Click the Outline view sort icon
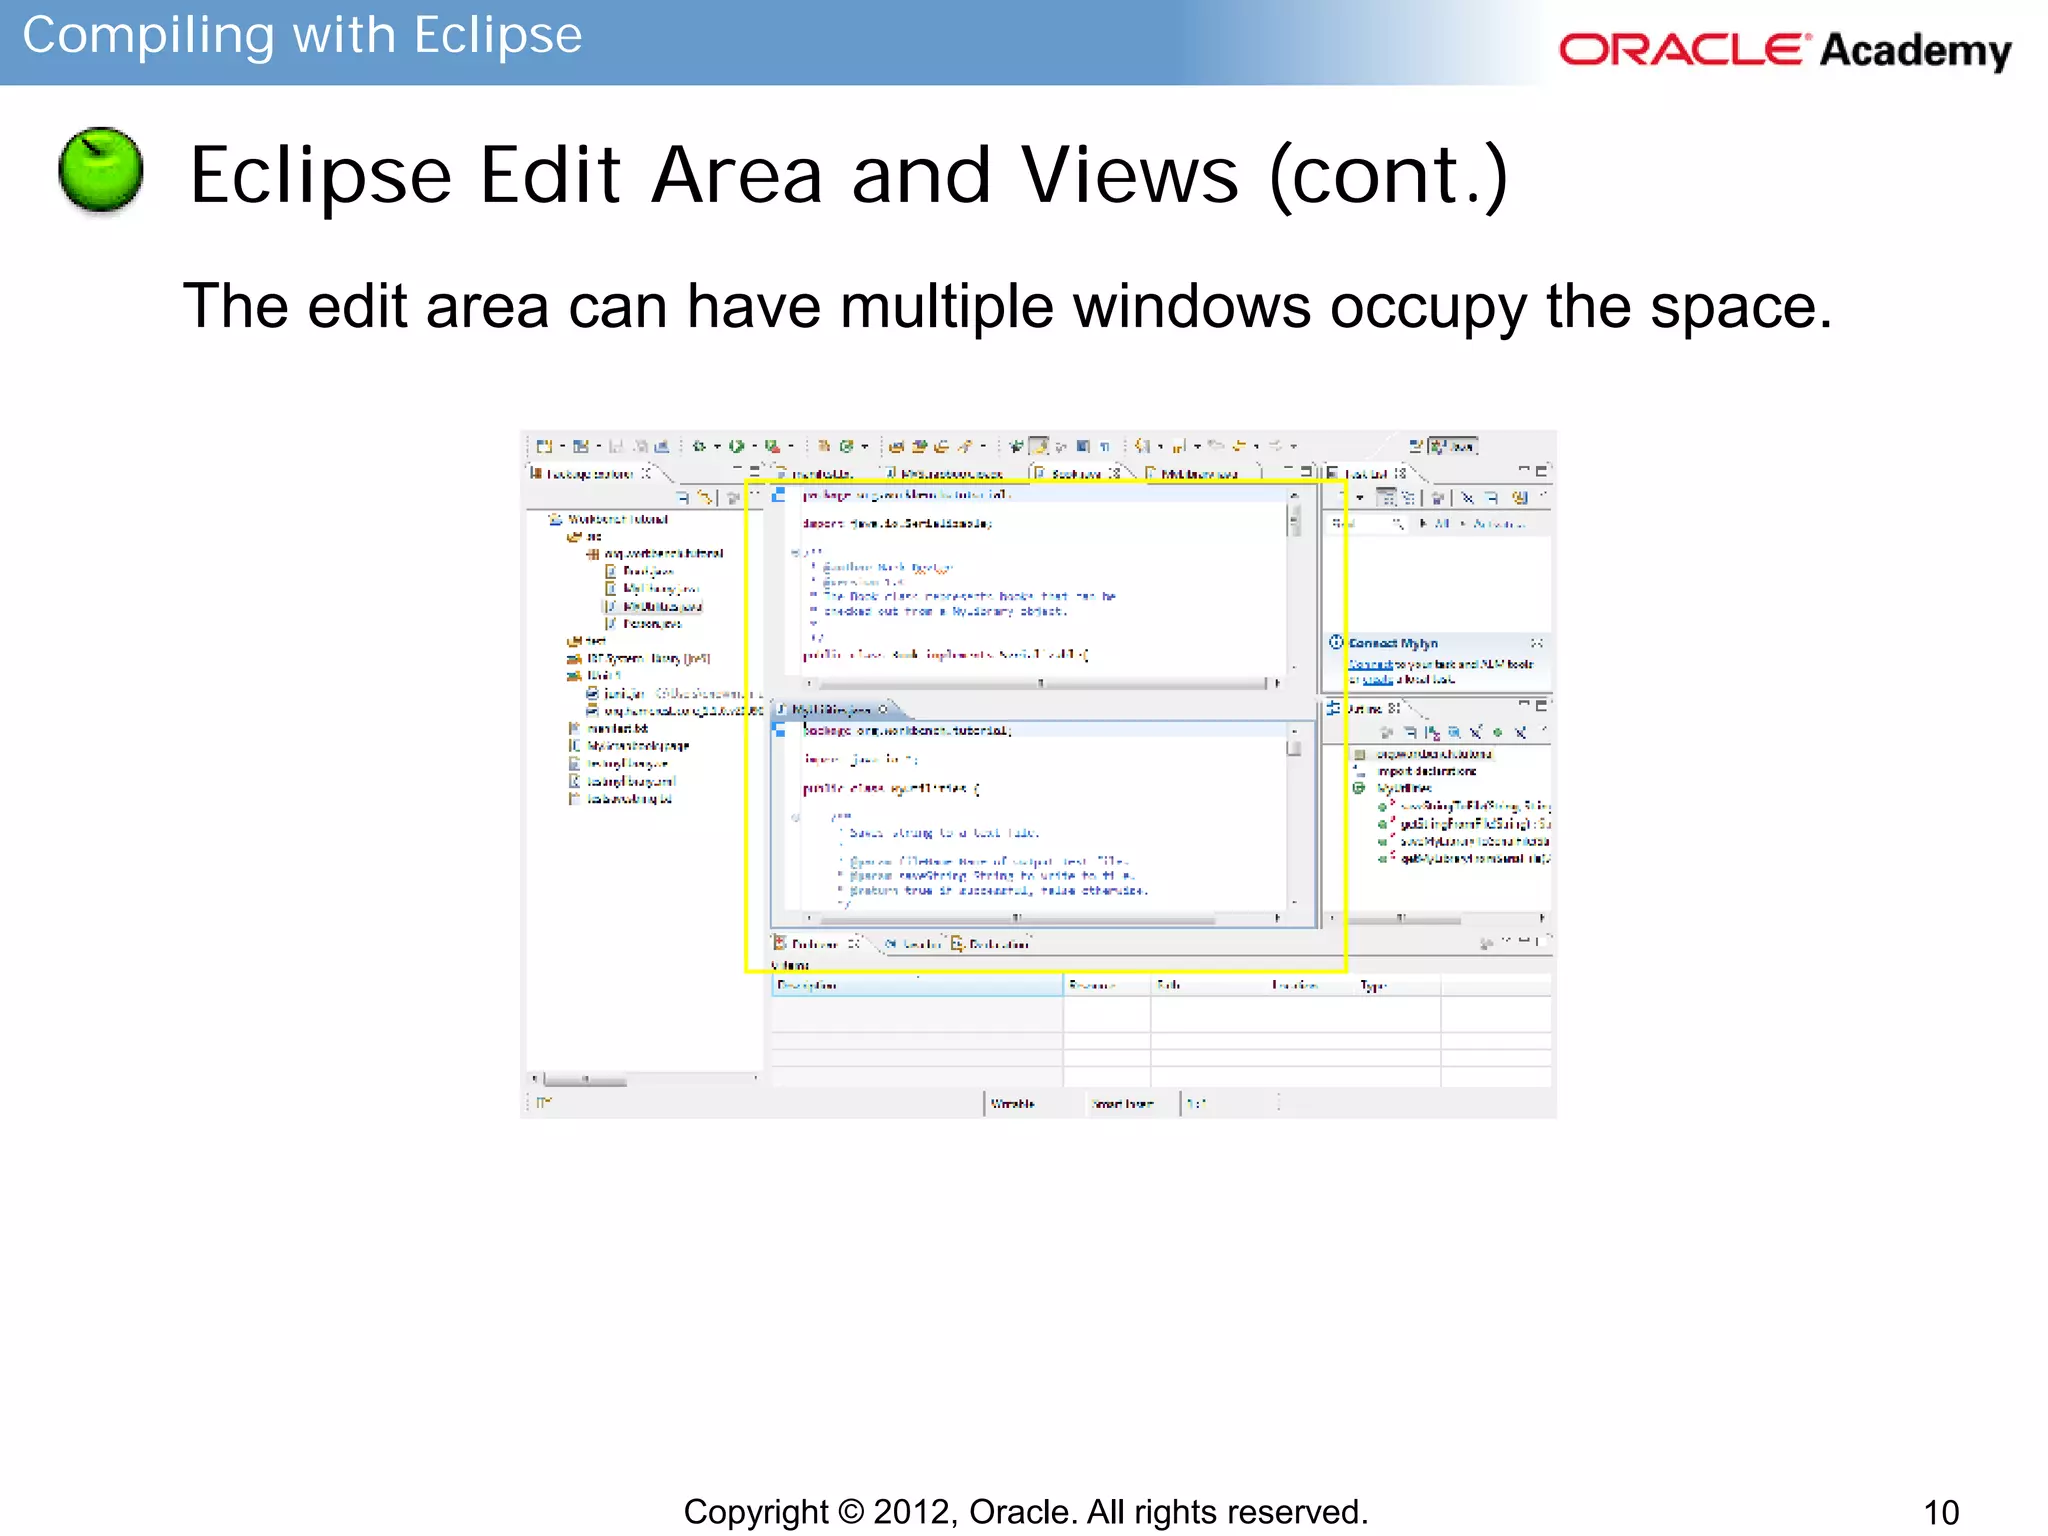 click(x=1433, y=733)
